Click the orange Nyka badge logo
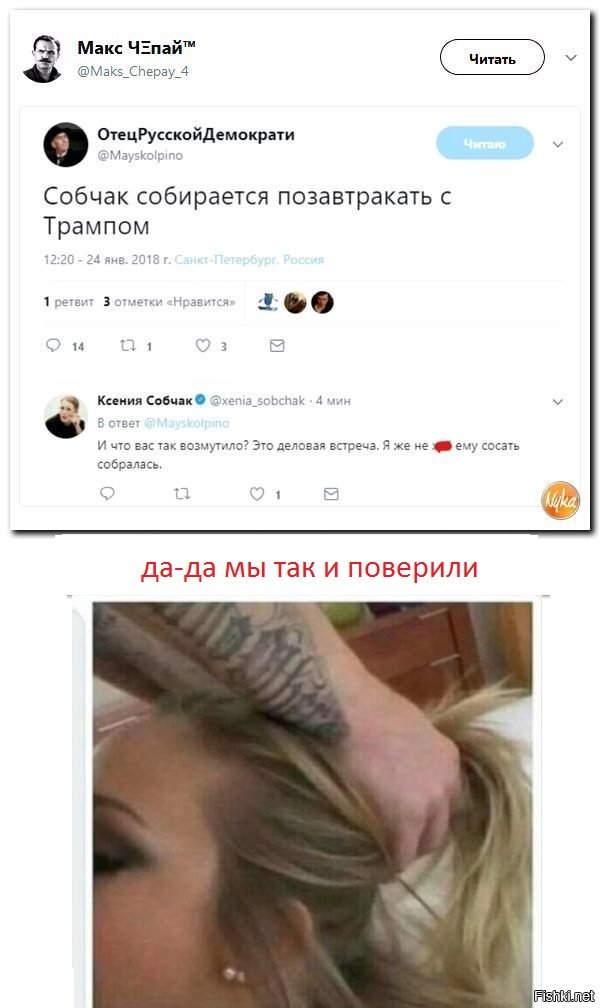The height and width of the screenshot is (1008, 600). [560, 500]
